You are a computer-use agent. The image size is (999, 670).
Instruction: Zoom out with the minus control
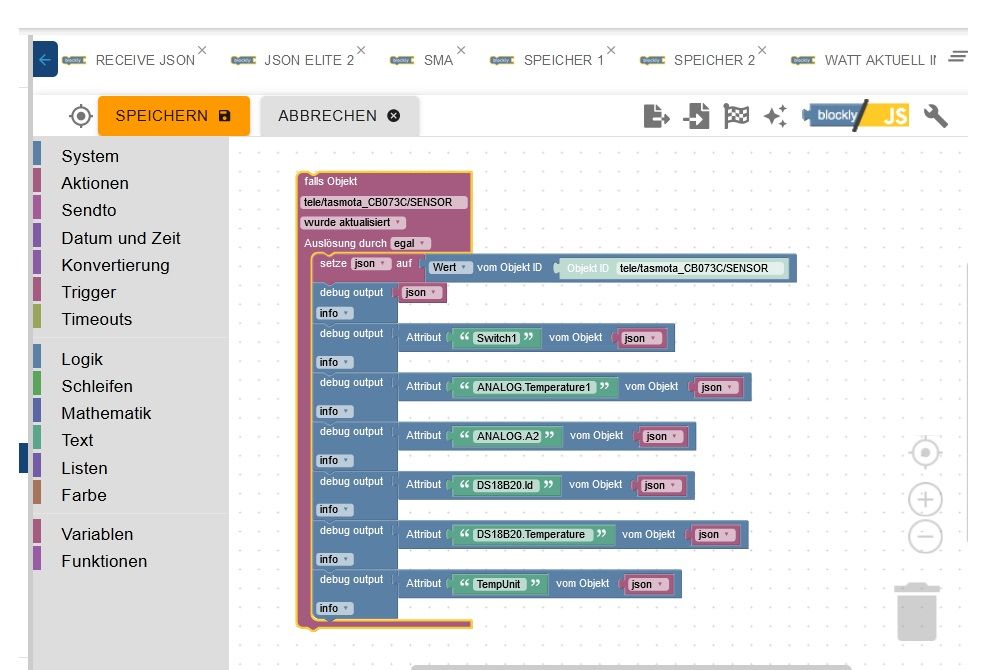click(x=925, y=536)
